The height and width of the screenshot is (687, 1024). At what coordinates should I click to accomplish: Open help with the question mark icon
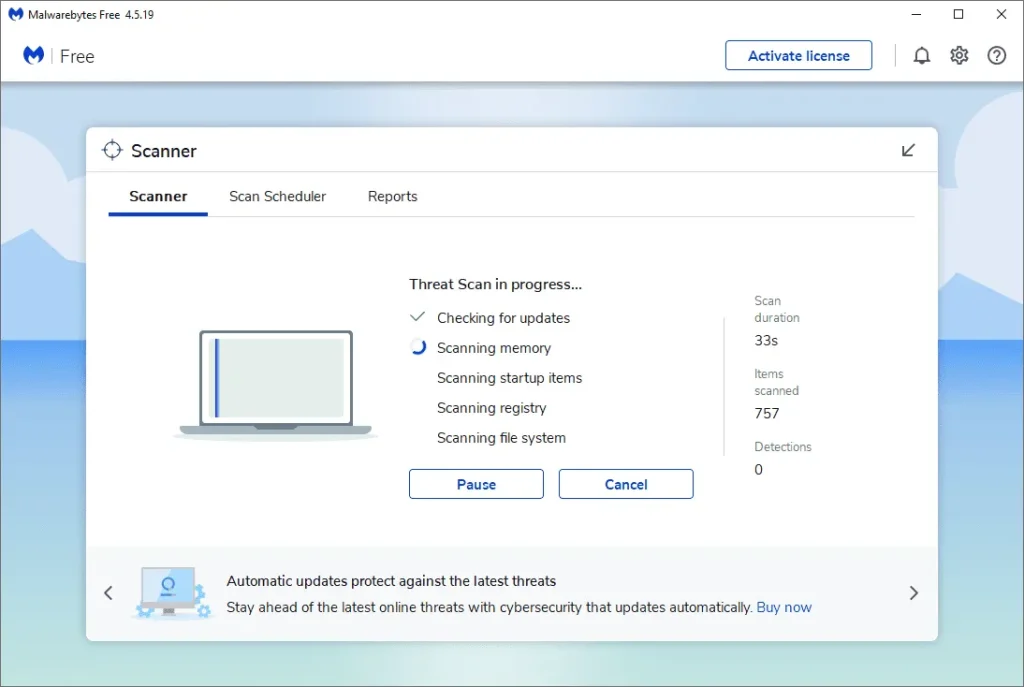(997, 56)
